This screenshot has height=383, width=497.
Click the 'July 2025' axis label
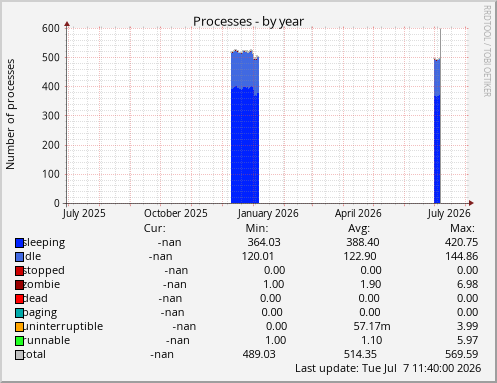pyautogui.click(x=84, y=213)
